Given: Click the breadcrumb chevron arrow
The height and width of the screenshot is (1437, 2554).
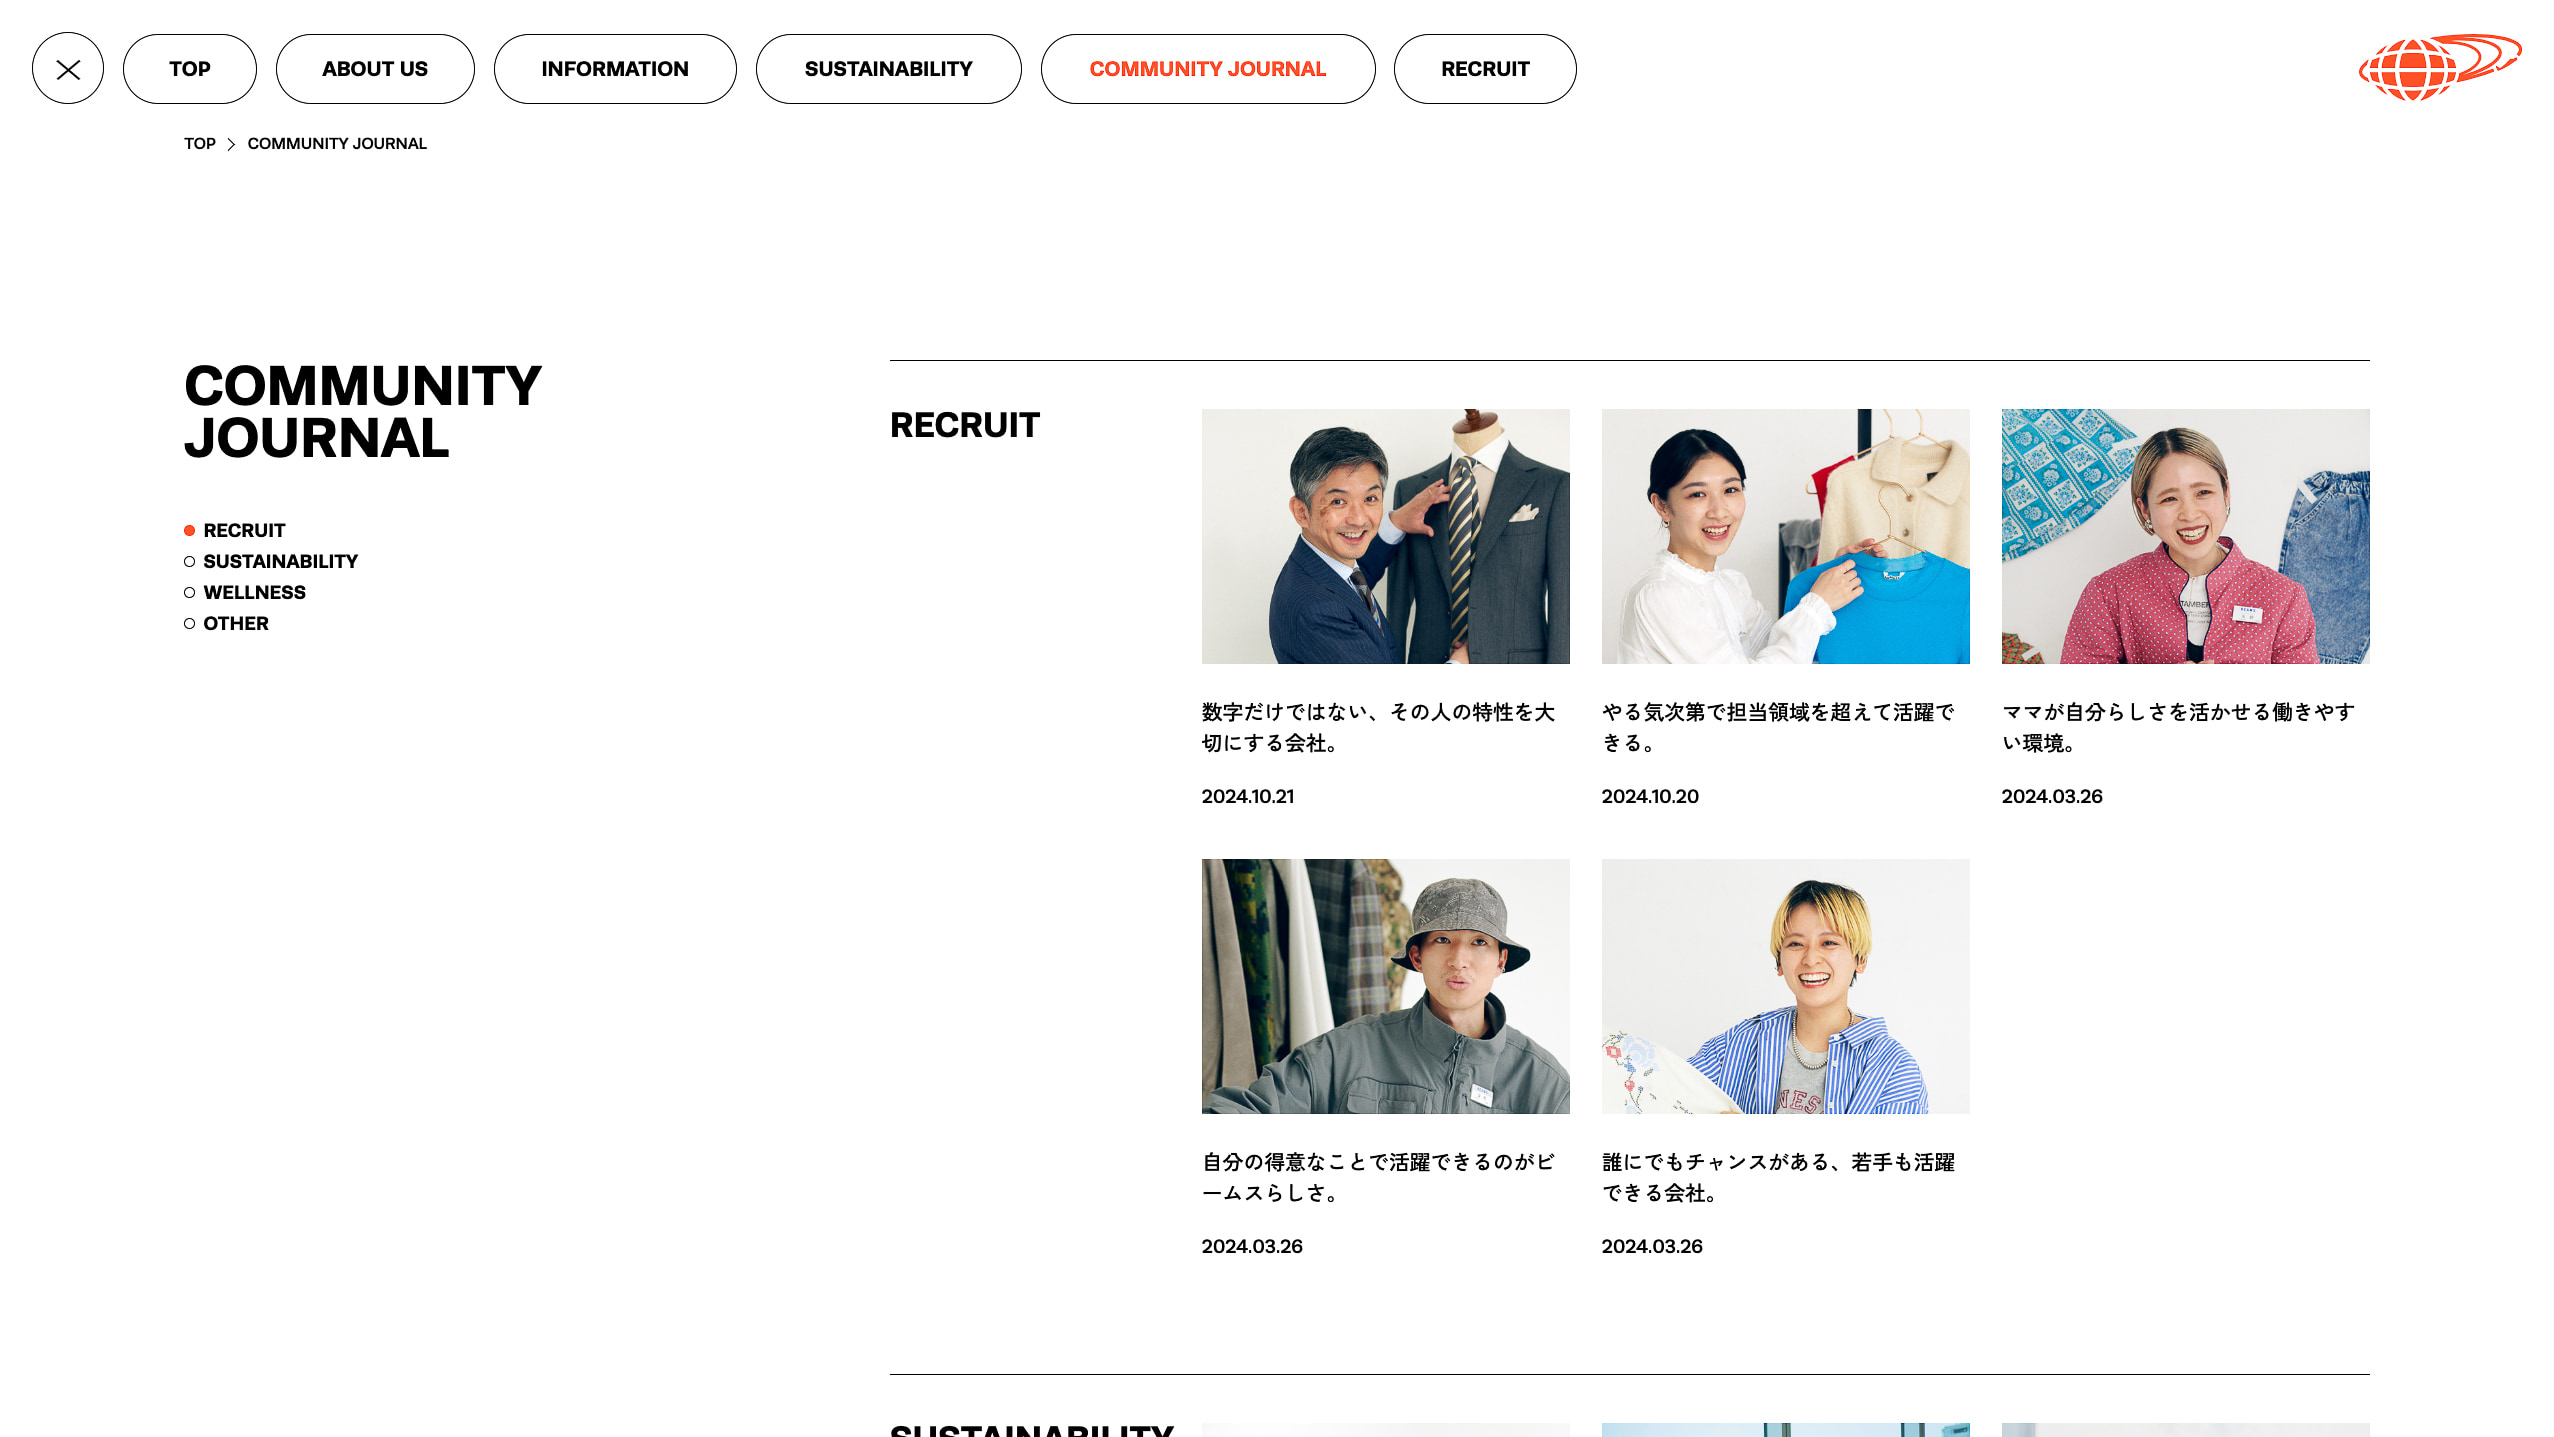Looking at the screenshot, I should coord(231,144).
